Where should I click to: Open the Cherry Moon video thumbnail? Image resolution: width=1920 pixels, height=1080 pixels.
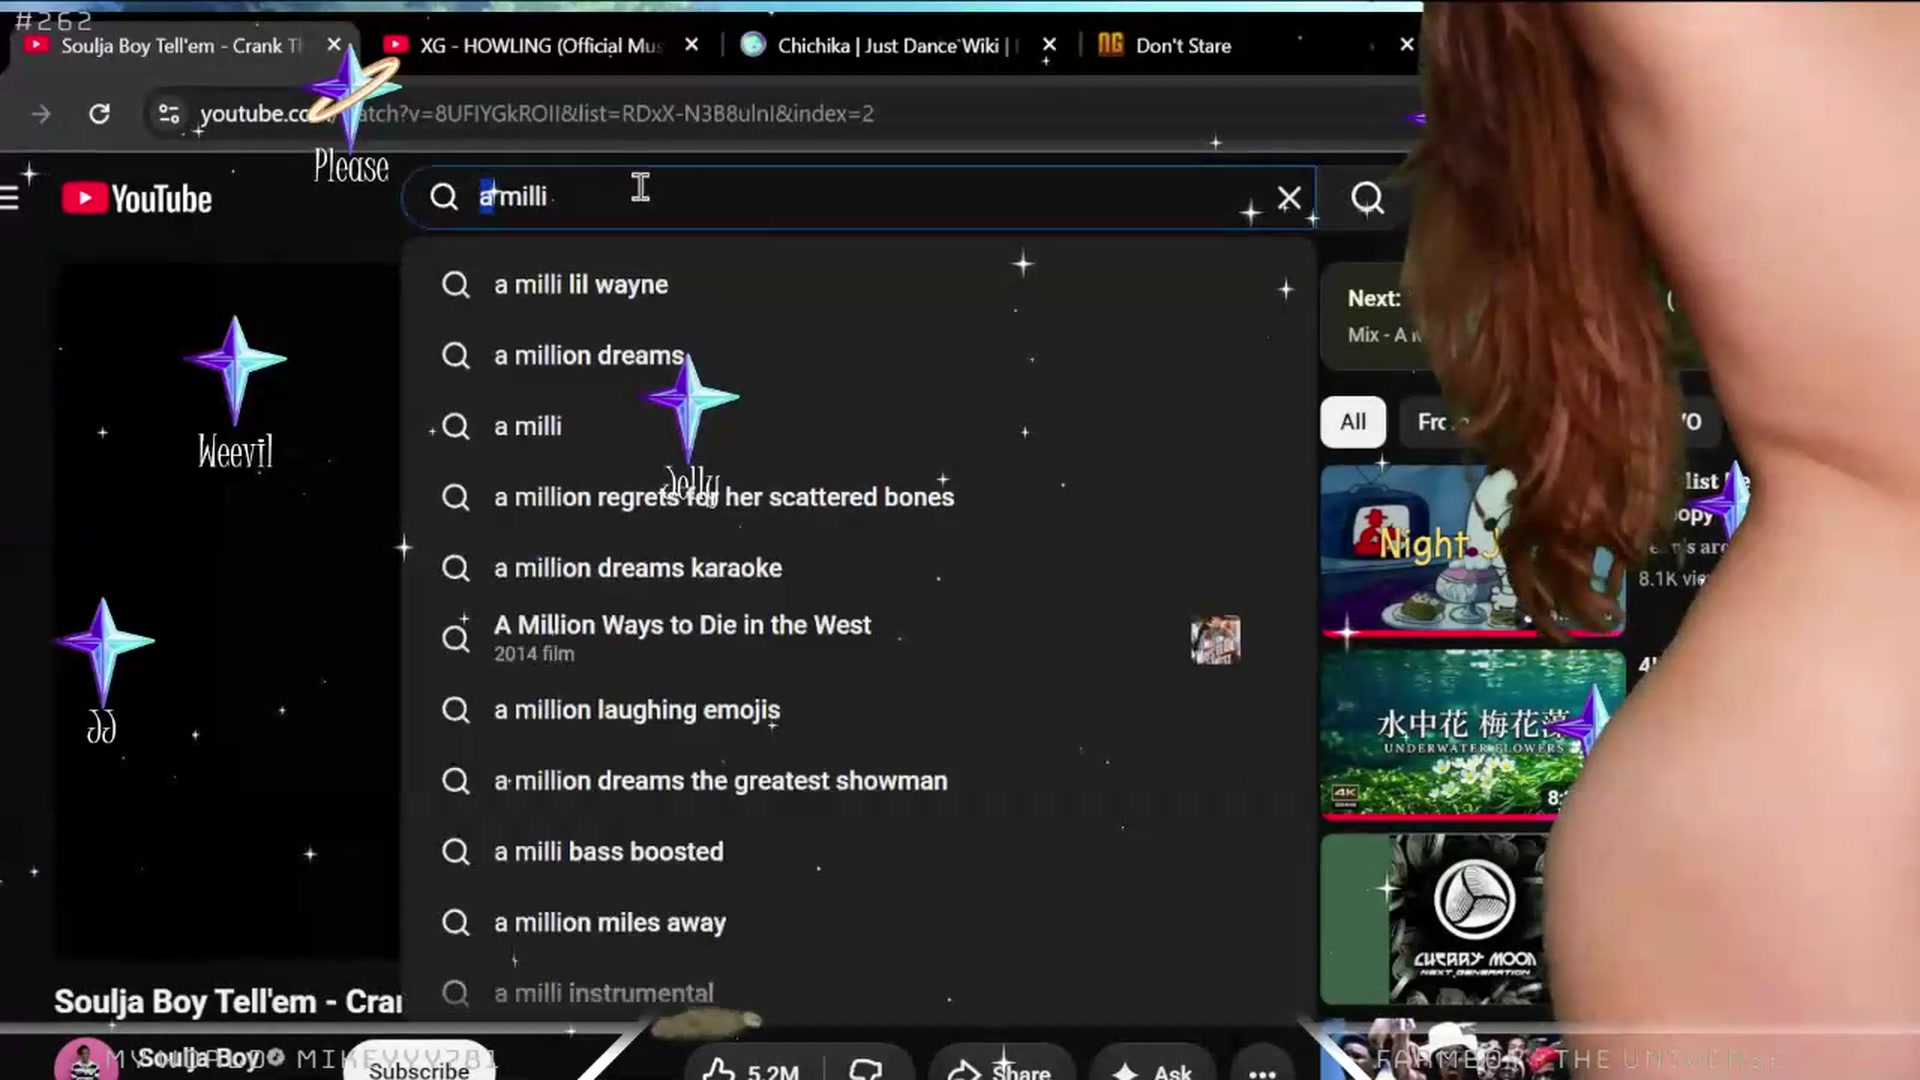[x=1435, y=919]
